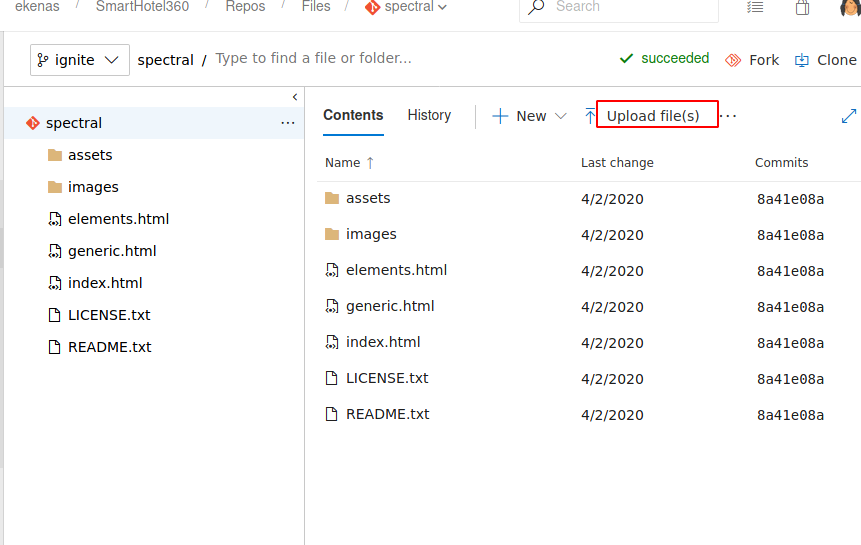
Task: Click the Upload file(s) button
Action: coord(656,116)
